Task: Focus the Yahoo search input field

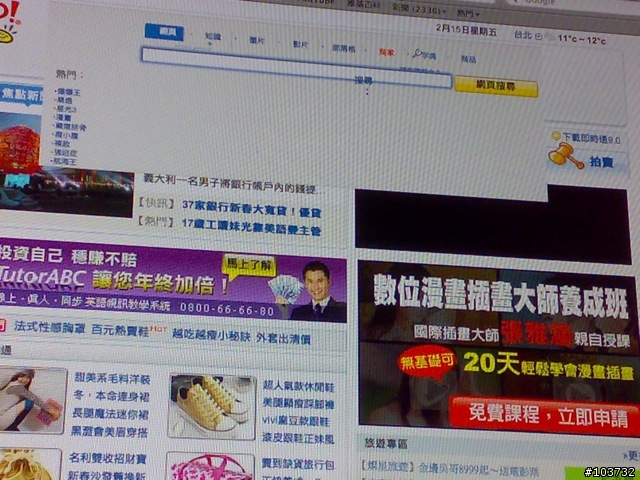Action: point(297,68)
